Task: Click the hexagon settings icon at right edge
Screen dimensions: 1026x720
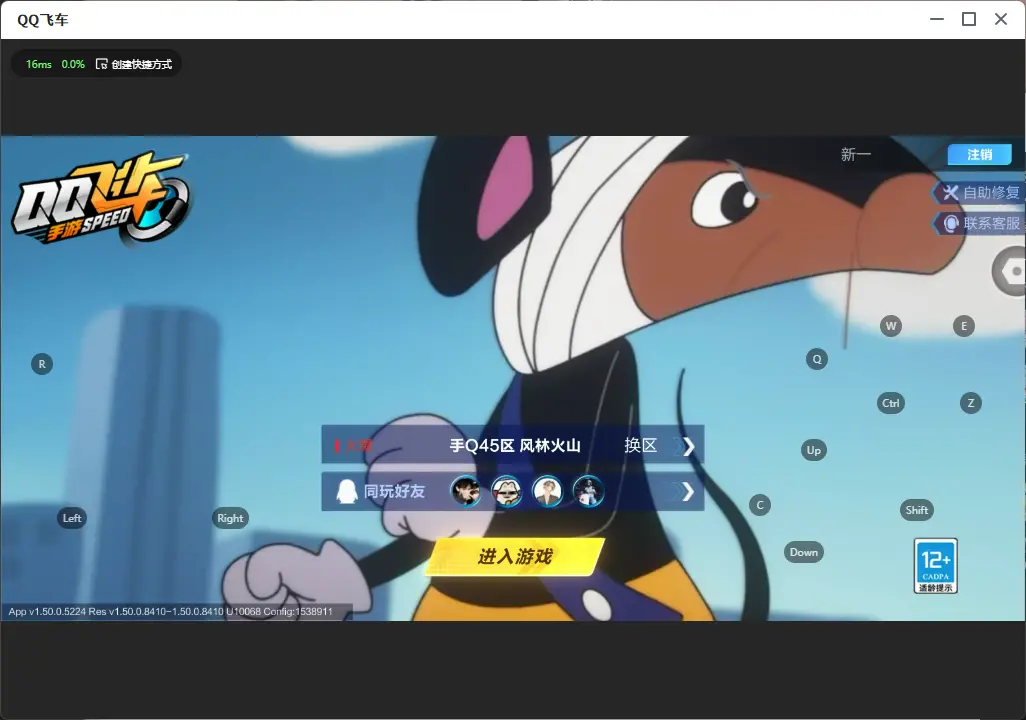Action: pyautogui.click(x=1011, y=271)
